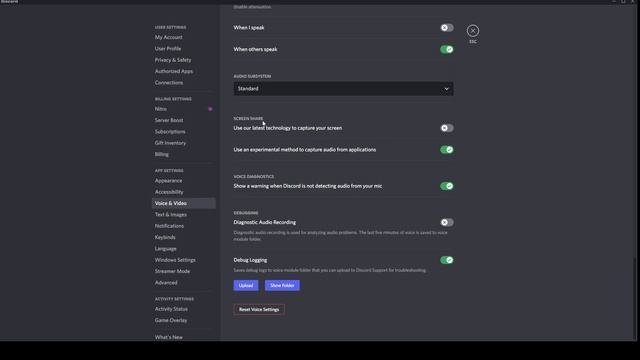Click Reset Voice Settings button
The height and width of the screenshot is (360, 640).
point(259,309)
